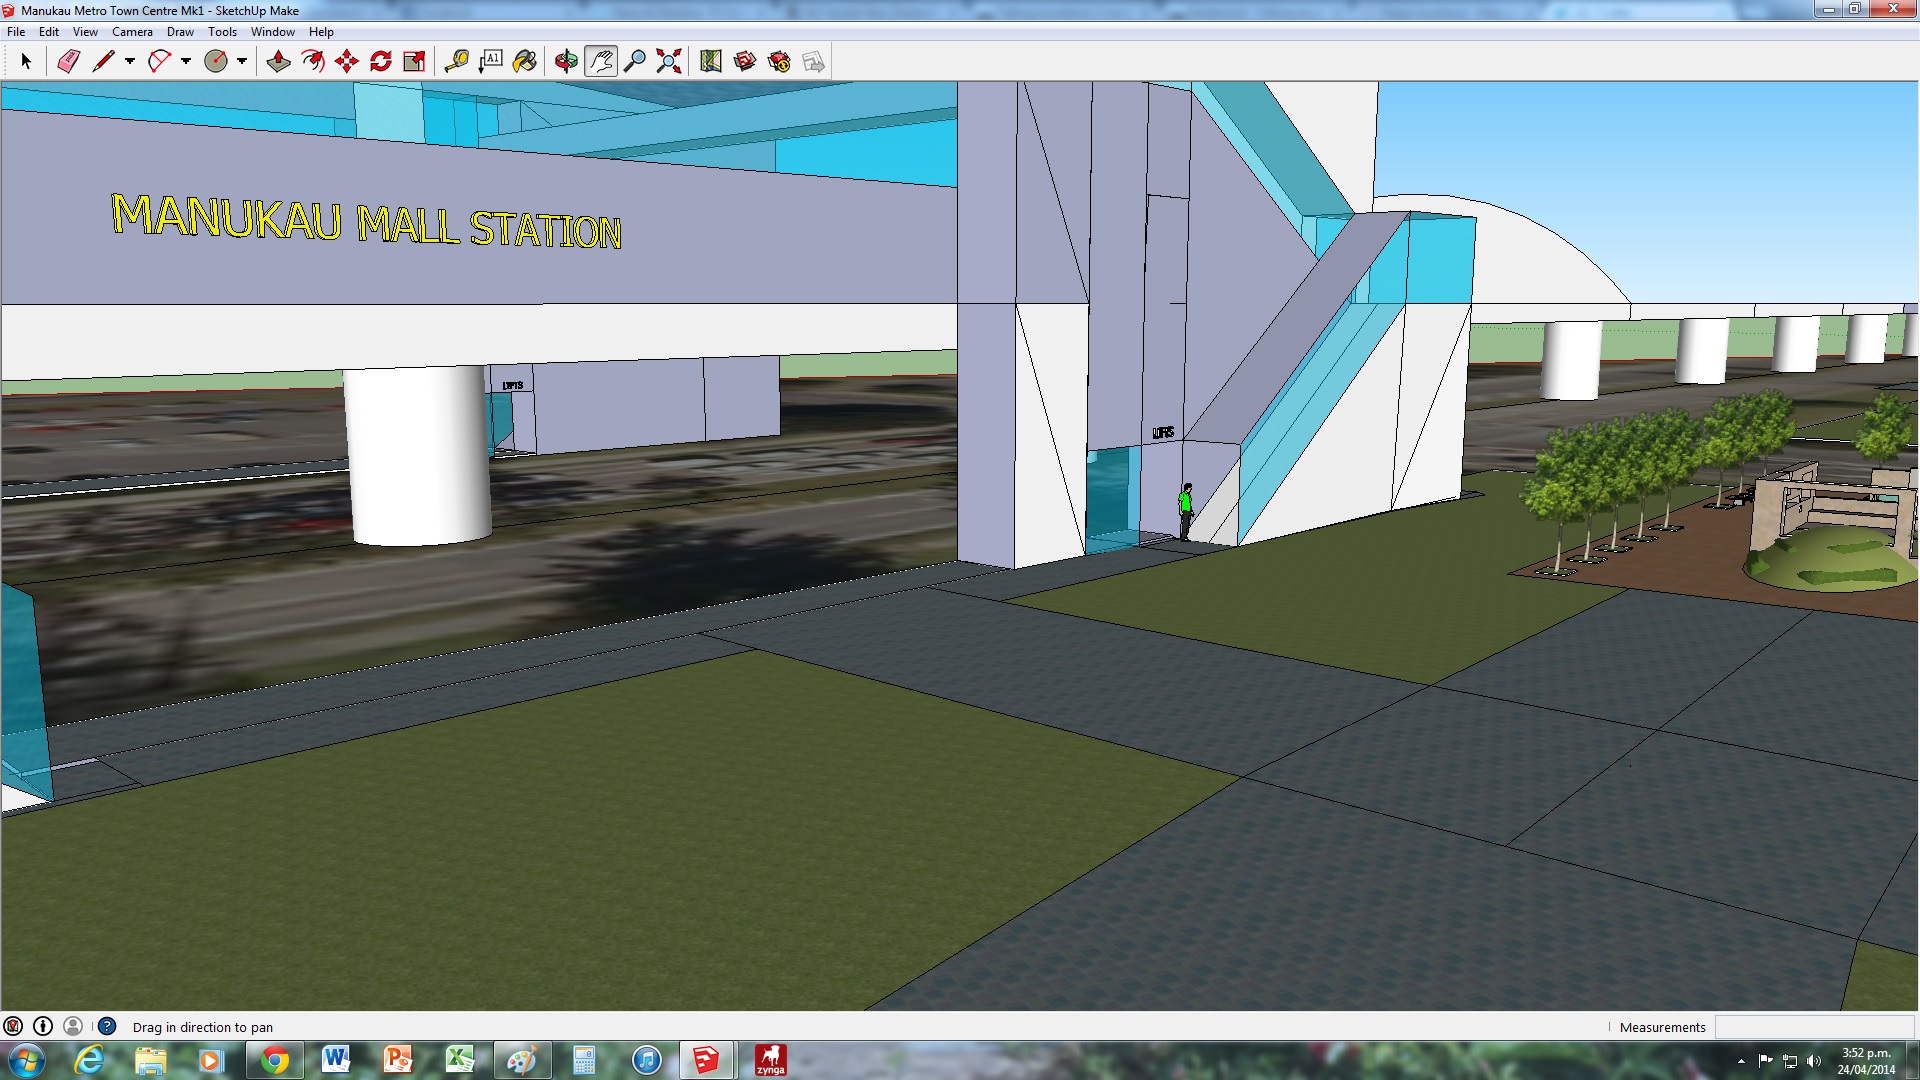Open the Camera menu
1920x1080 pixels.
[x=132, y=32]
